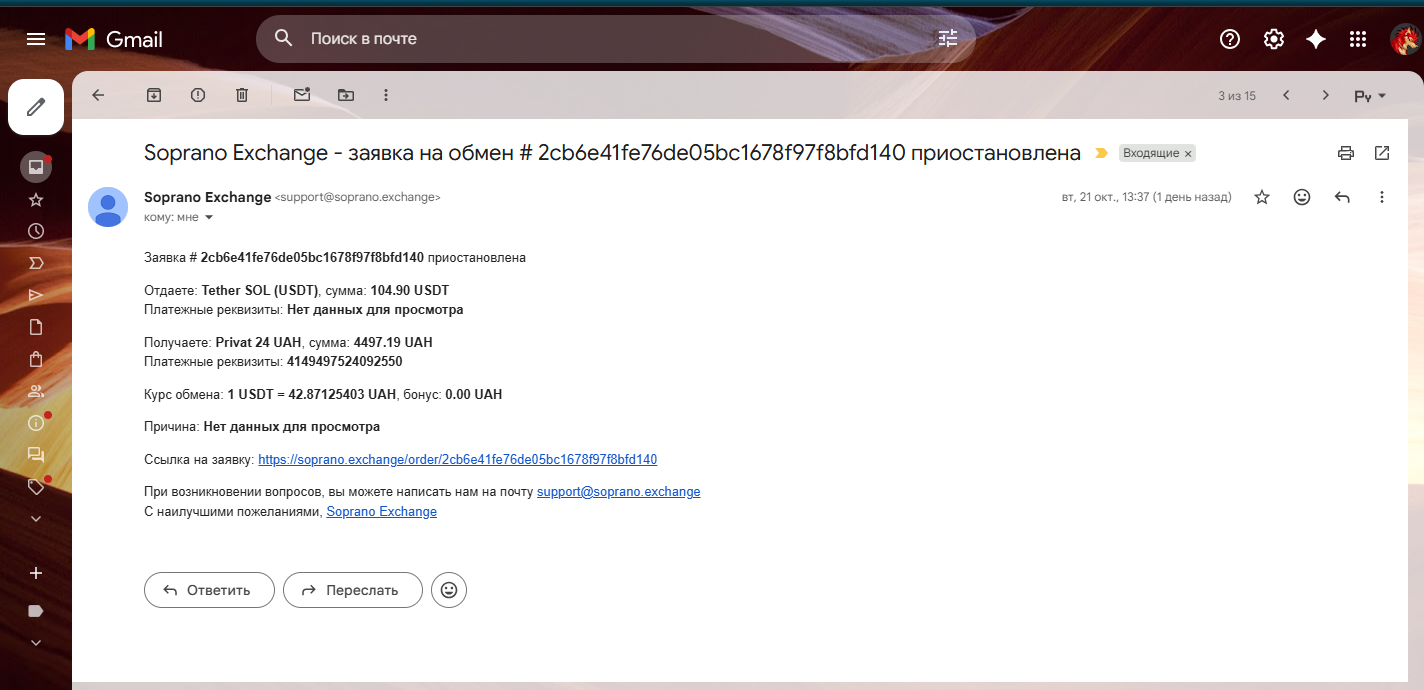Click the Ответить reply button
This screenshot has height=690, width=1424.
[x=209, y=590]
